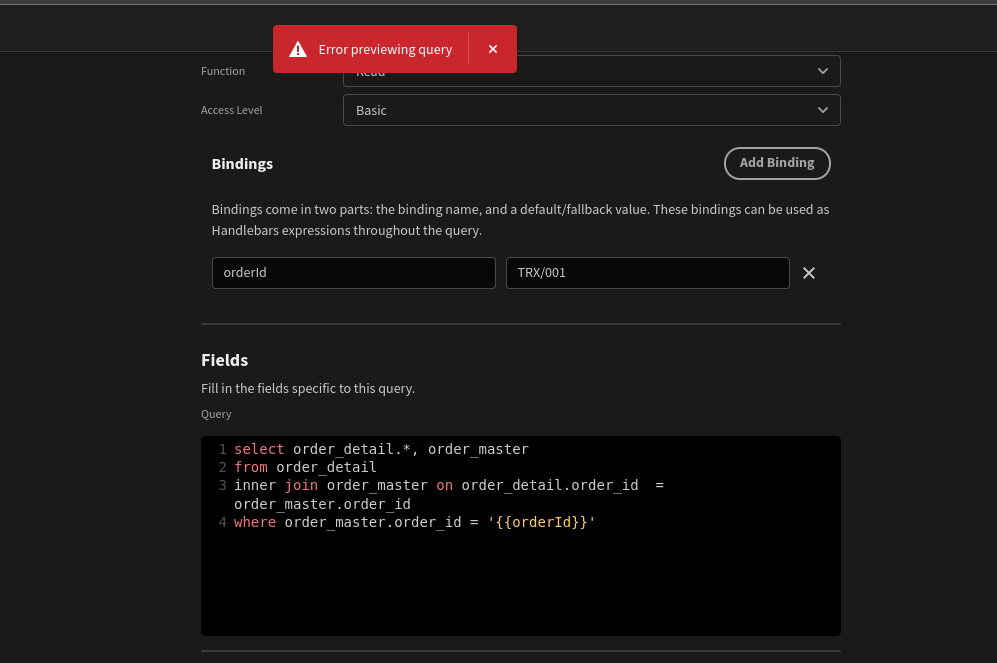Click the Fields section heading
This screenshot has width=997, height=663.
tap(224, 360)
